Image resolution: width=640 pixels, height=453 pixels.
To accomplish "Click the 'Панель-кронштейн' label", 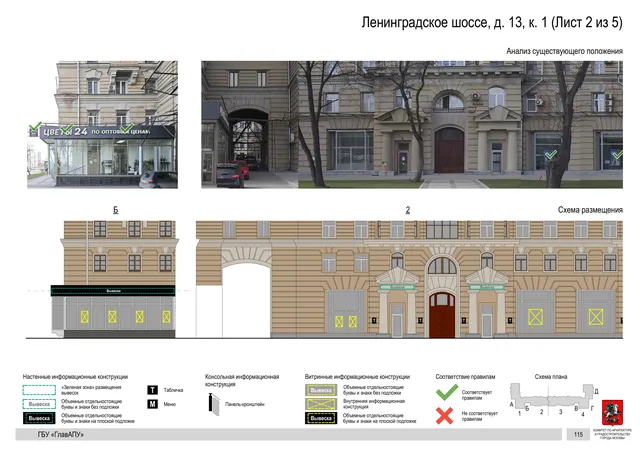I will [x=244, y=404].
